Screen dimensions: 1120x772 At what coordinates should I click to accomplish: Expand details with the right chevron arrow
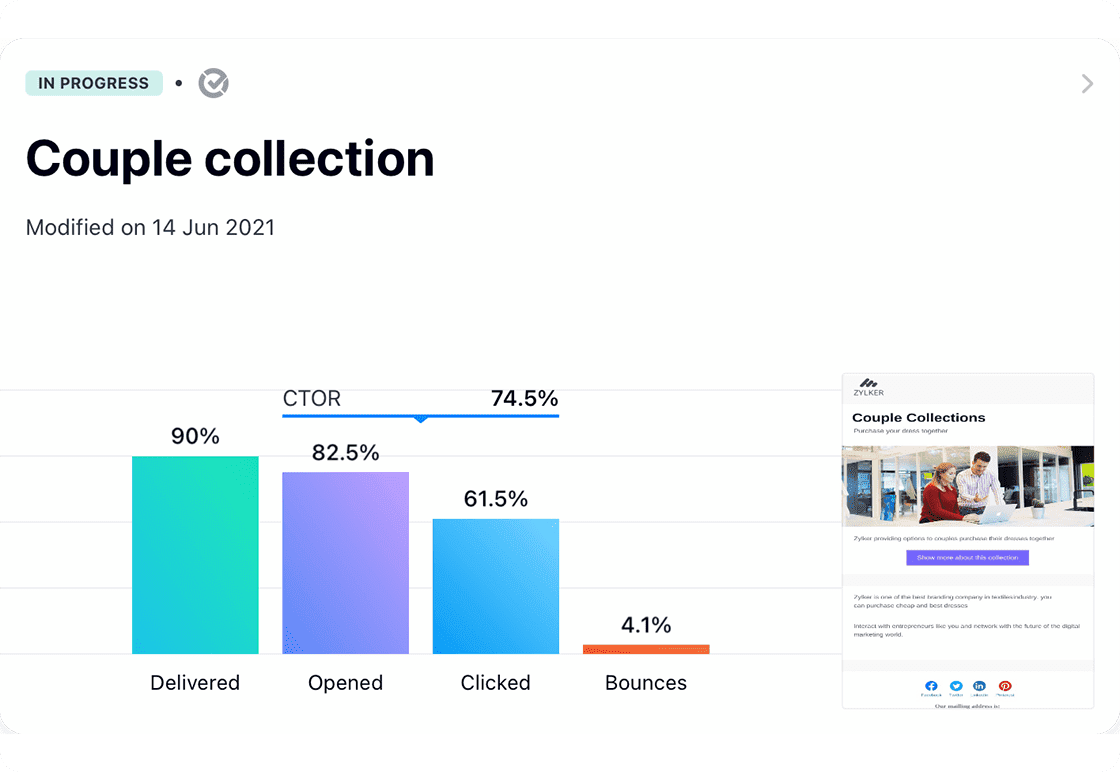1087,84
